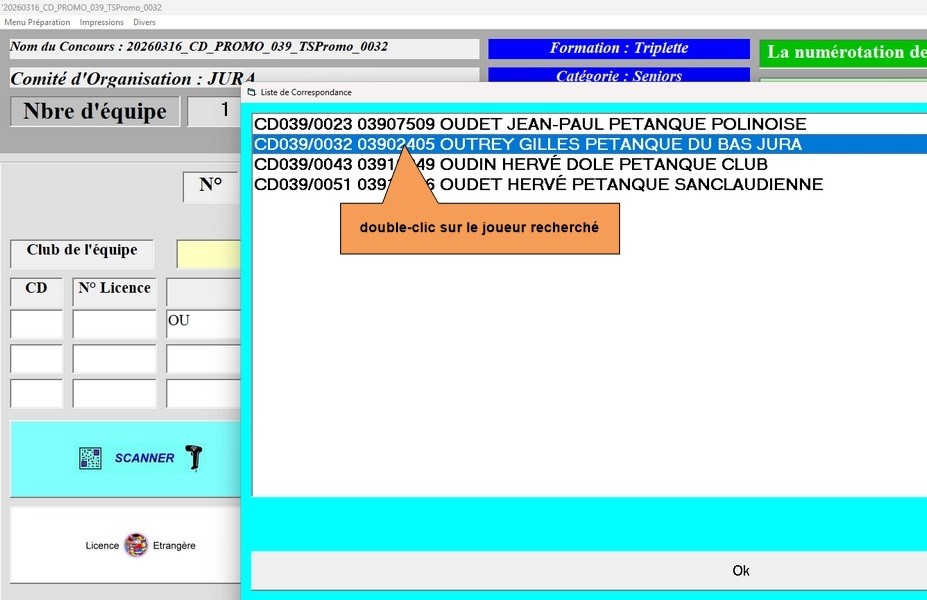Select OUDET JEAN-PAUL Petanque Polinoise entry
This screenshot has height=600, width=927.
529,124
